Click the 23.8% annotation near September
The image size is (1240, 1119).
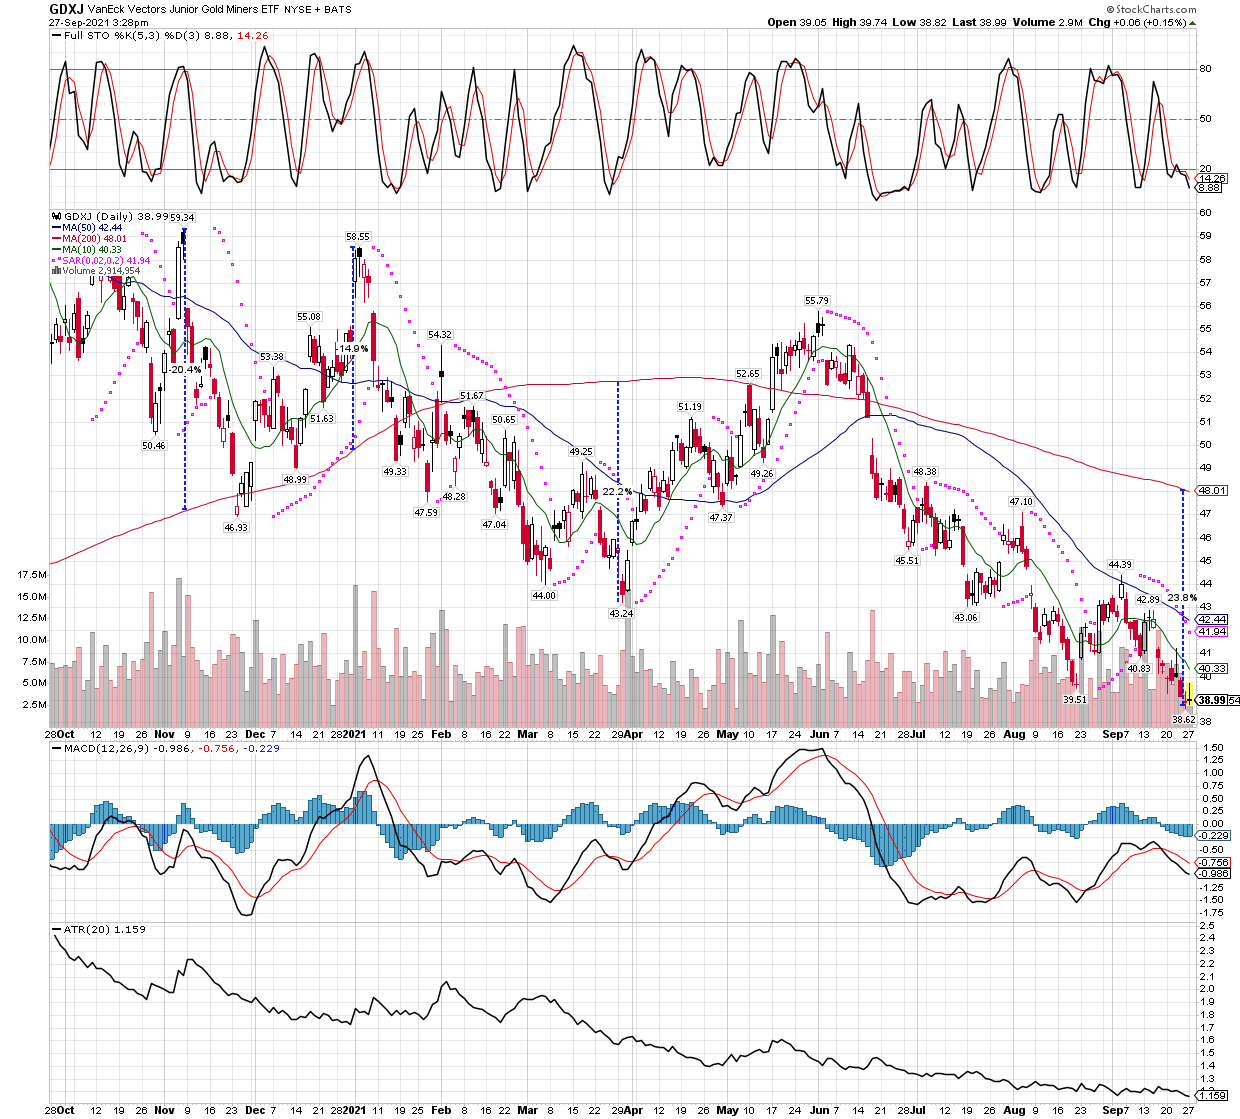[x=1183, y=597]
